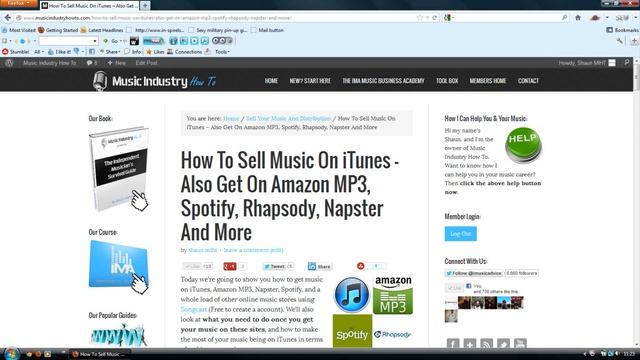Open the Most Visited bookmarks folder
This screenshot has width=640, height=360.
tap(19, 30)
